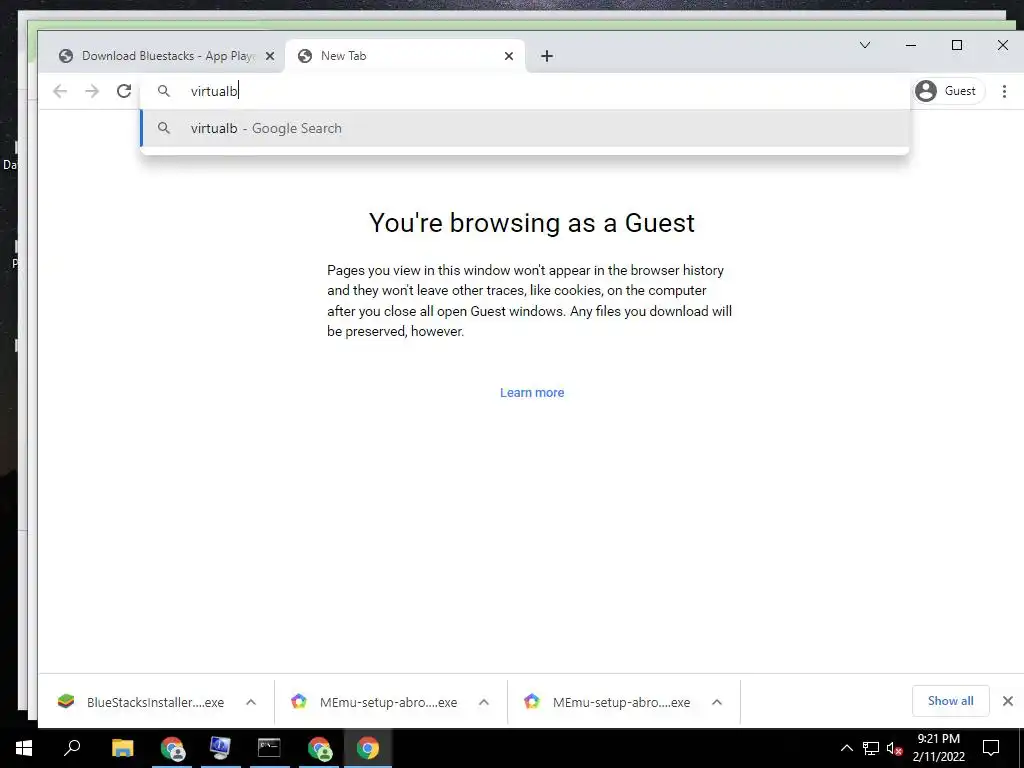
Task: Minimize the Chrome window
Action: (x=911, y=45)
